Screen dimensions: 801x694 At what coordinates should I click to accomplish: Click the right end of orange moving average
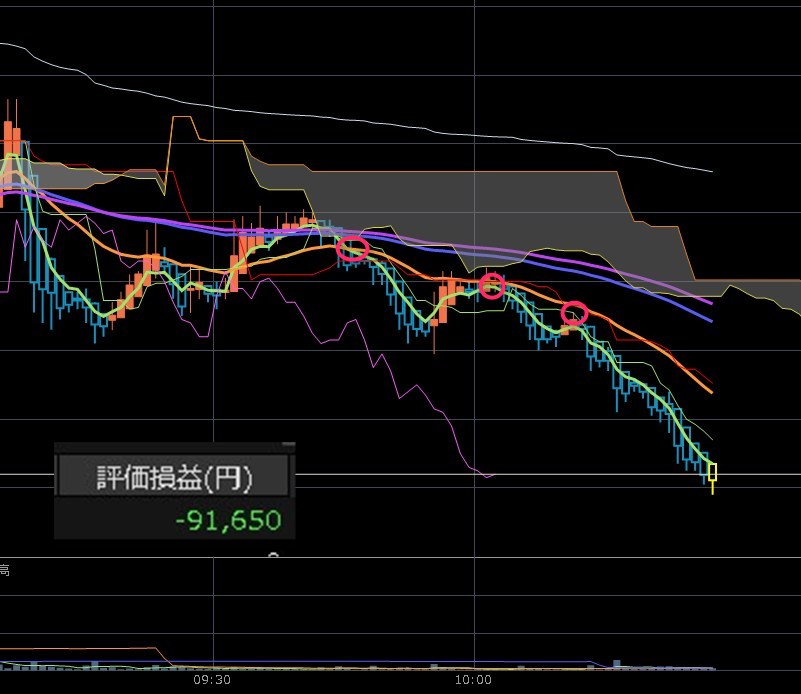coord(710,391)
